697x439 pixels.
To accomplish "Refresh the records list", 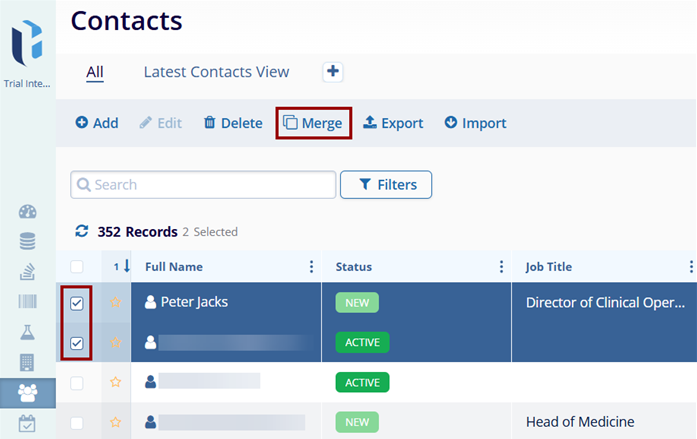I will (82, 232).
